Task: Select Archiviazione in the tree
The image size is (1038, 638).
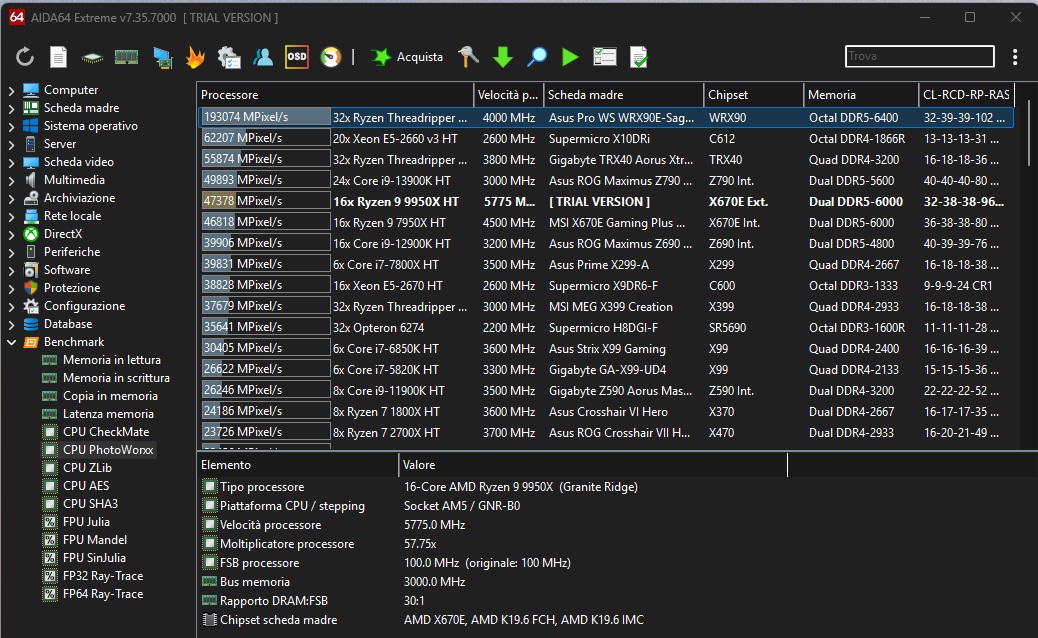Action: tap(79, 198)
